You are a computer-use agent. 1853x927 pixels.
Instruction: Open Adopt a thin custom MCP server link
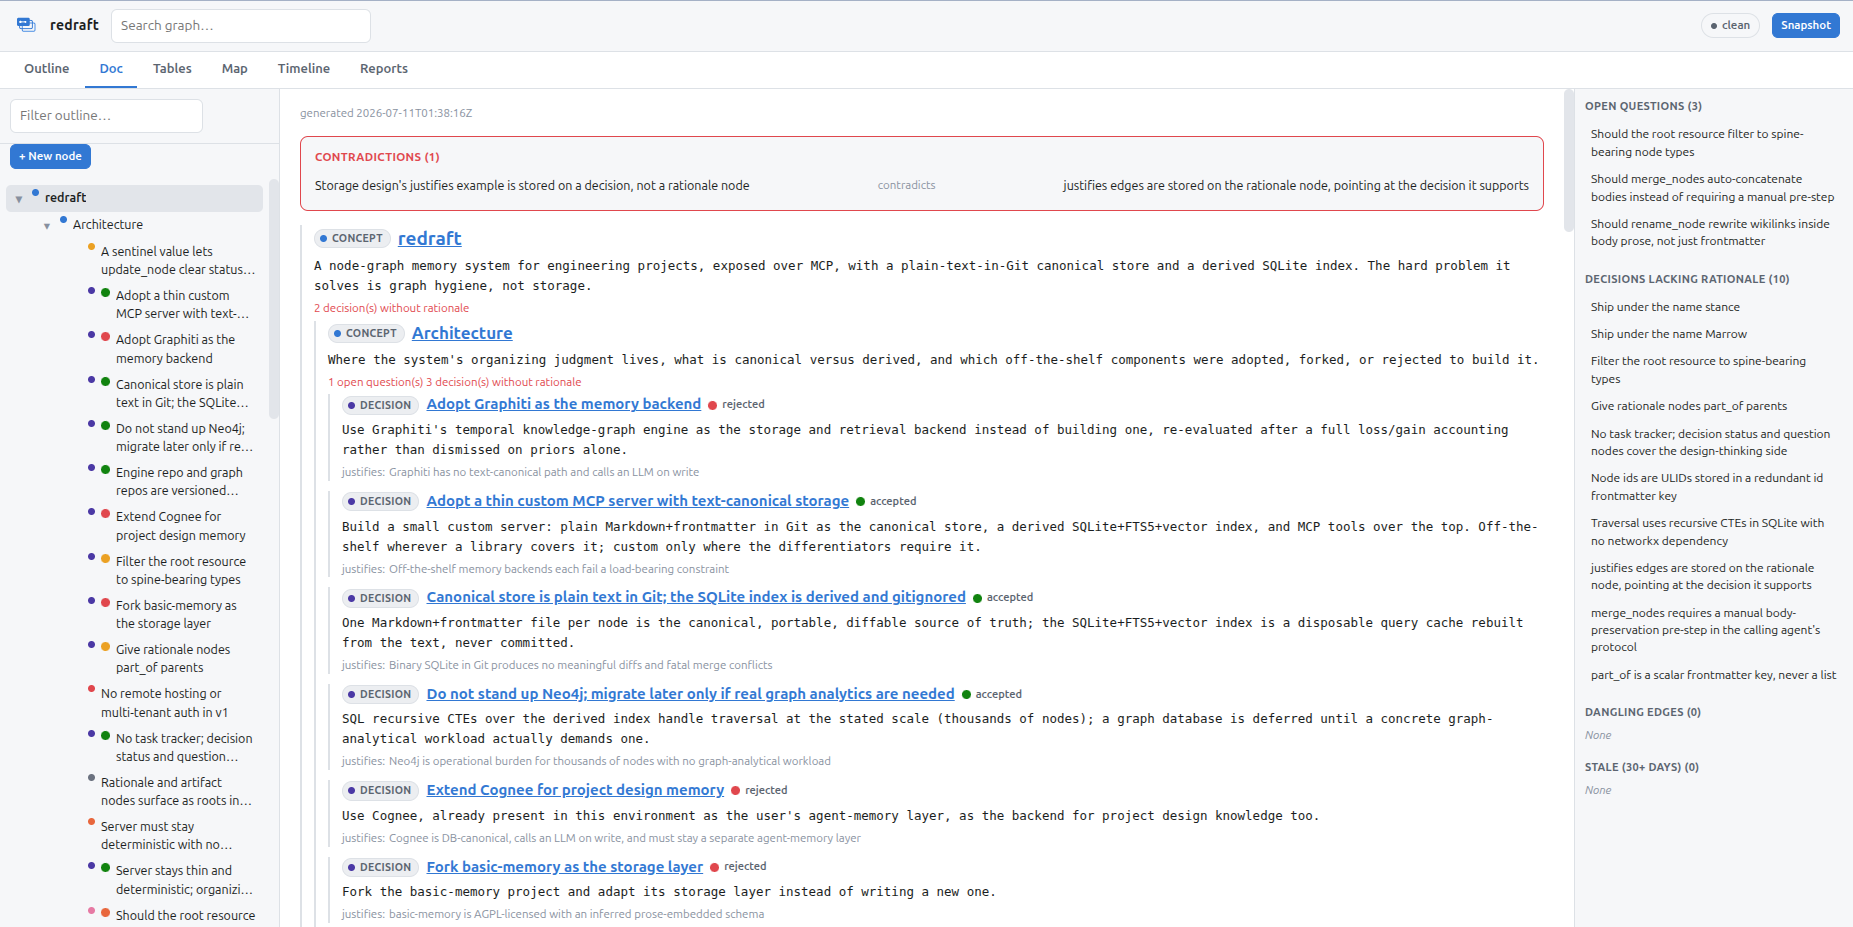coord(637,501)
